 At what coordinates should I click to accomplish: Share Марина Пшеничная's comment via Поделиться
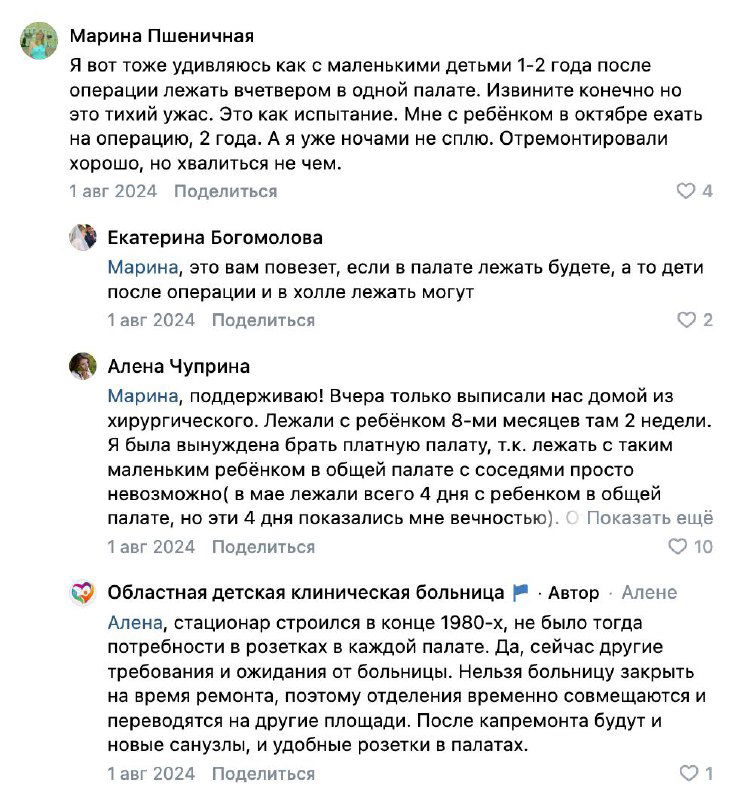(x=225, y=191)
